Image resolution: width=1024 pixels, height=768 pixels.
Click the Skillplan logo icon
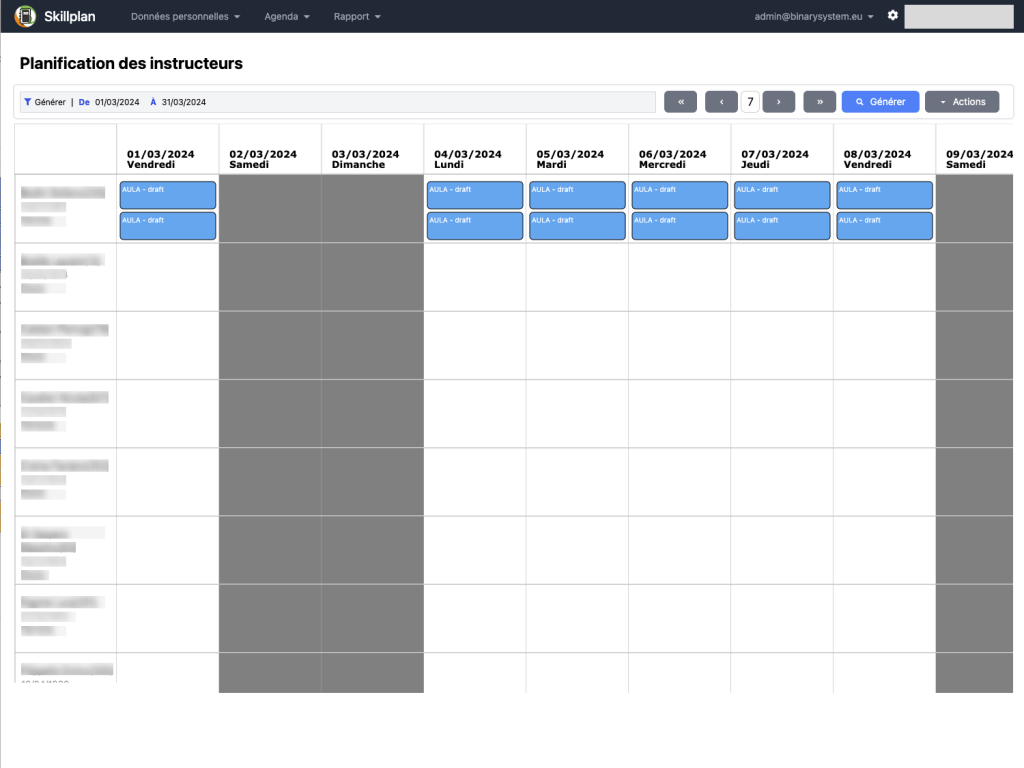pos(25,16)
